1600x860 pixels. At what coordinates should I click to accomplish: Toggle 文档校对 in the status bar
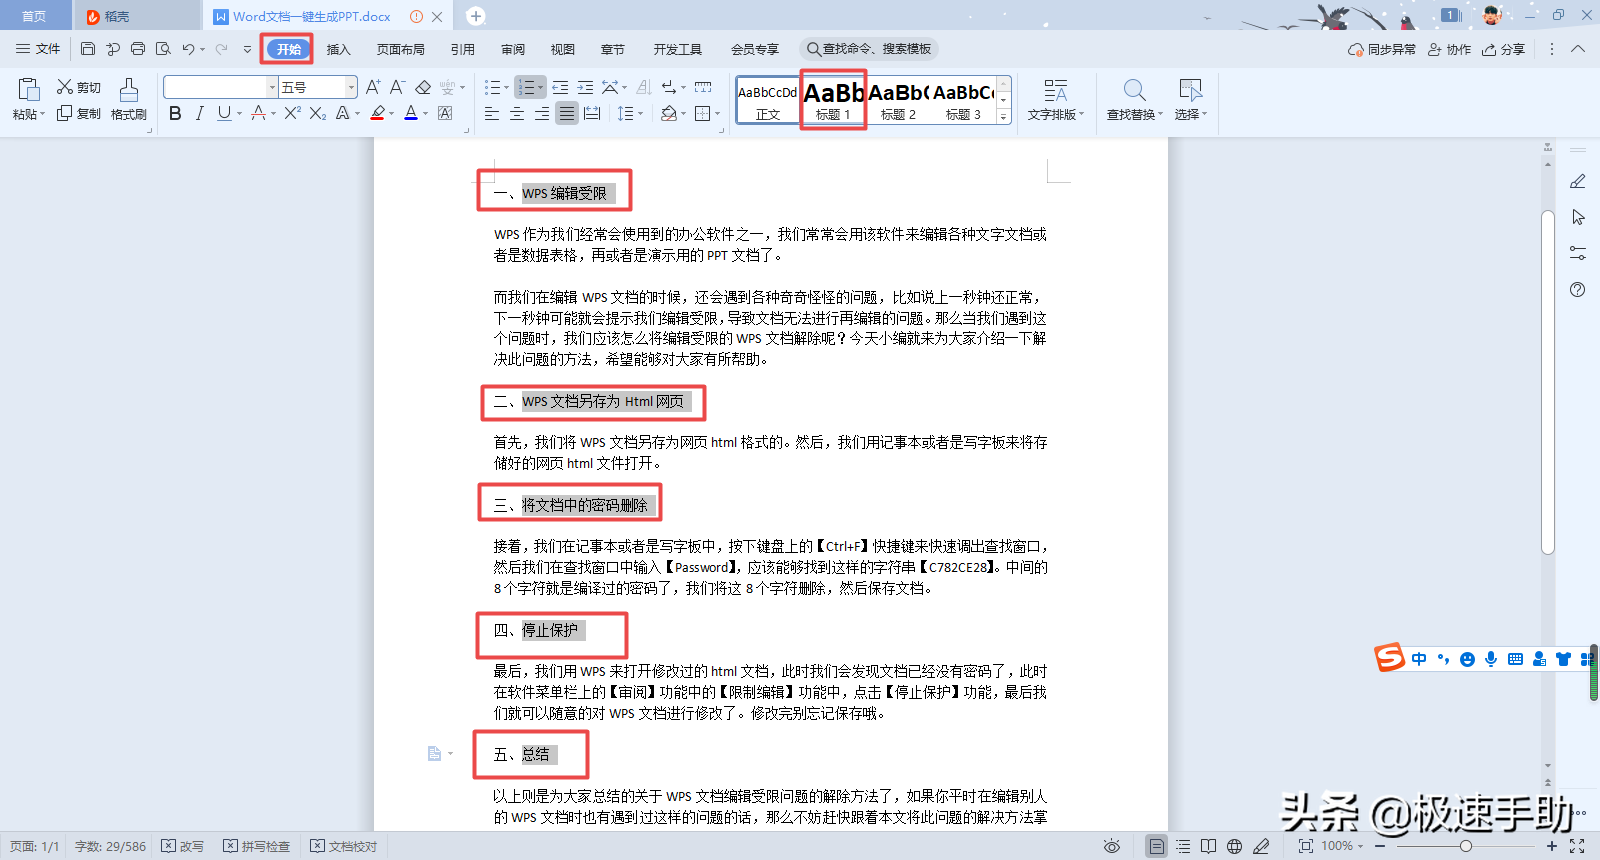(x=344, y=846)
